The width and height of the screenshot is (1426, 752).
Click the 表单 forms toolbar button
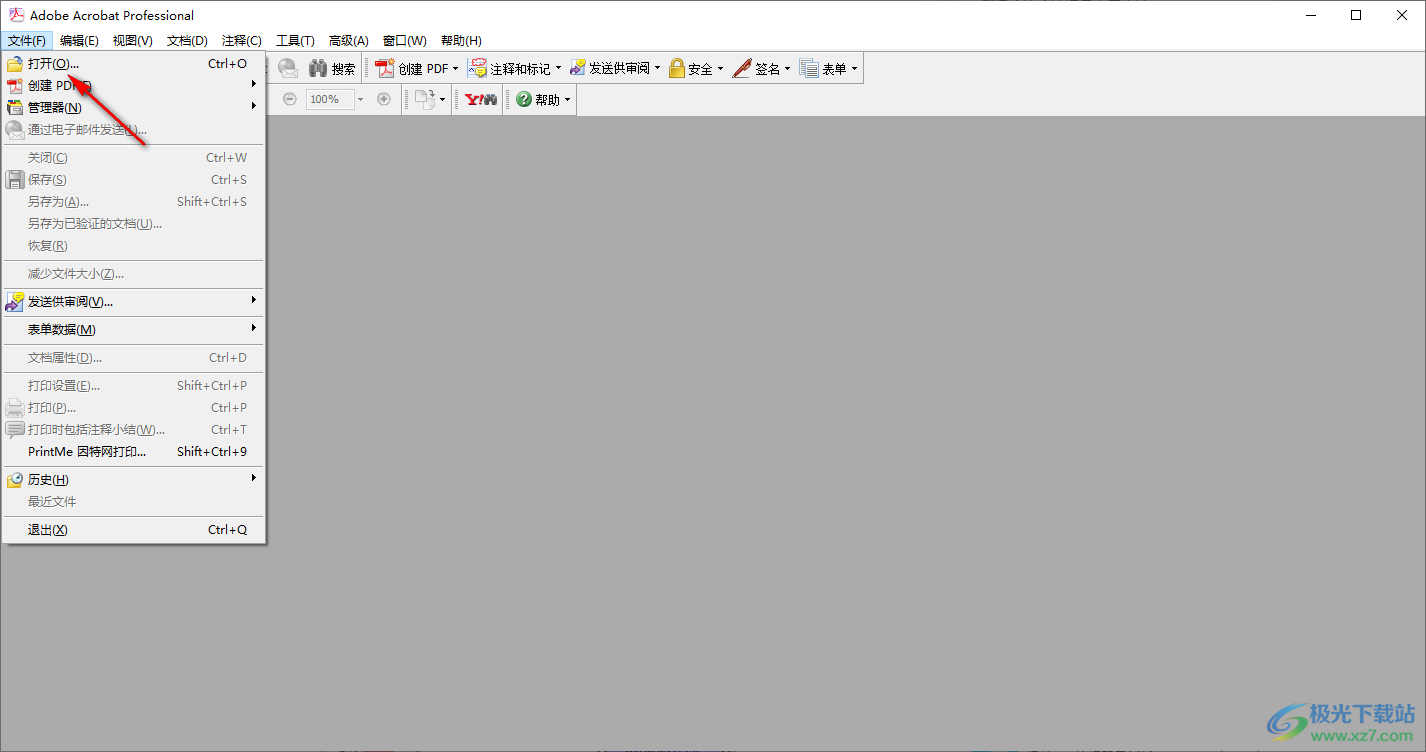823,68
